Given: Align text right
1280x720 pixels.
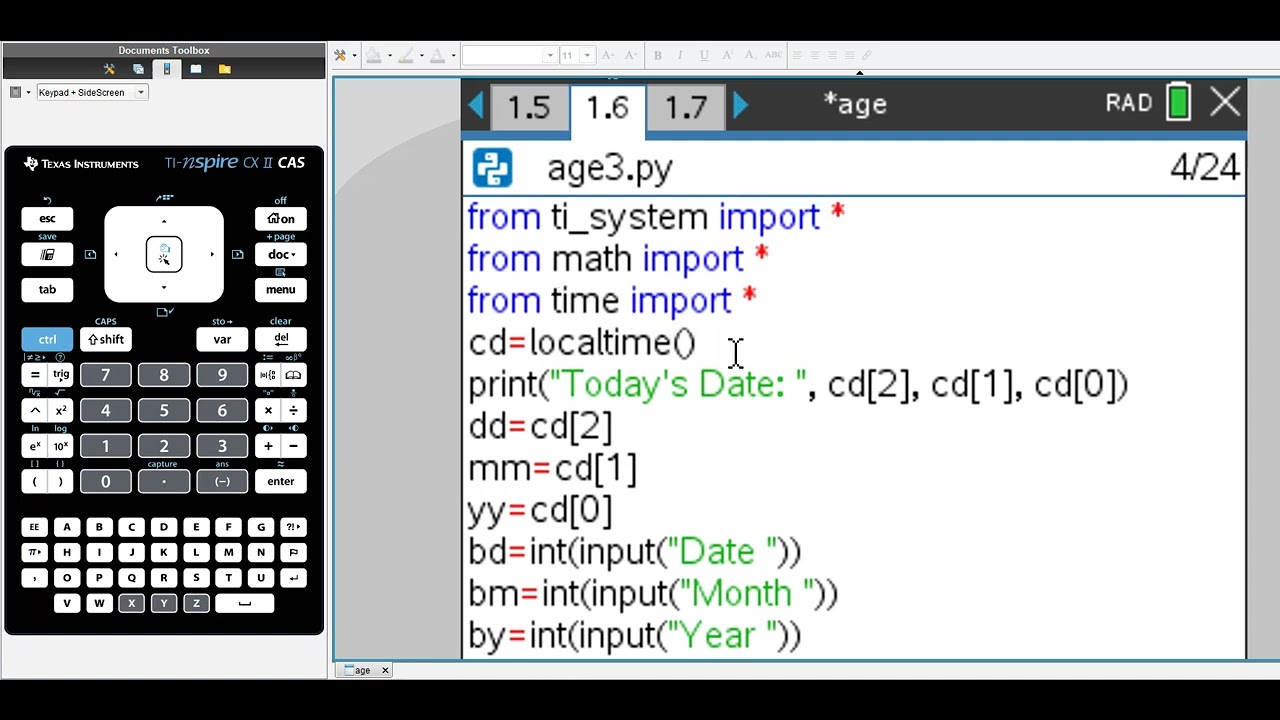Looking at the screenshot, I should [832, 56].
